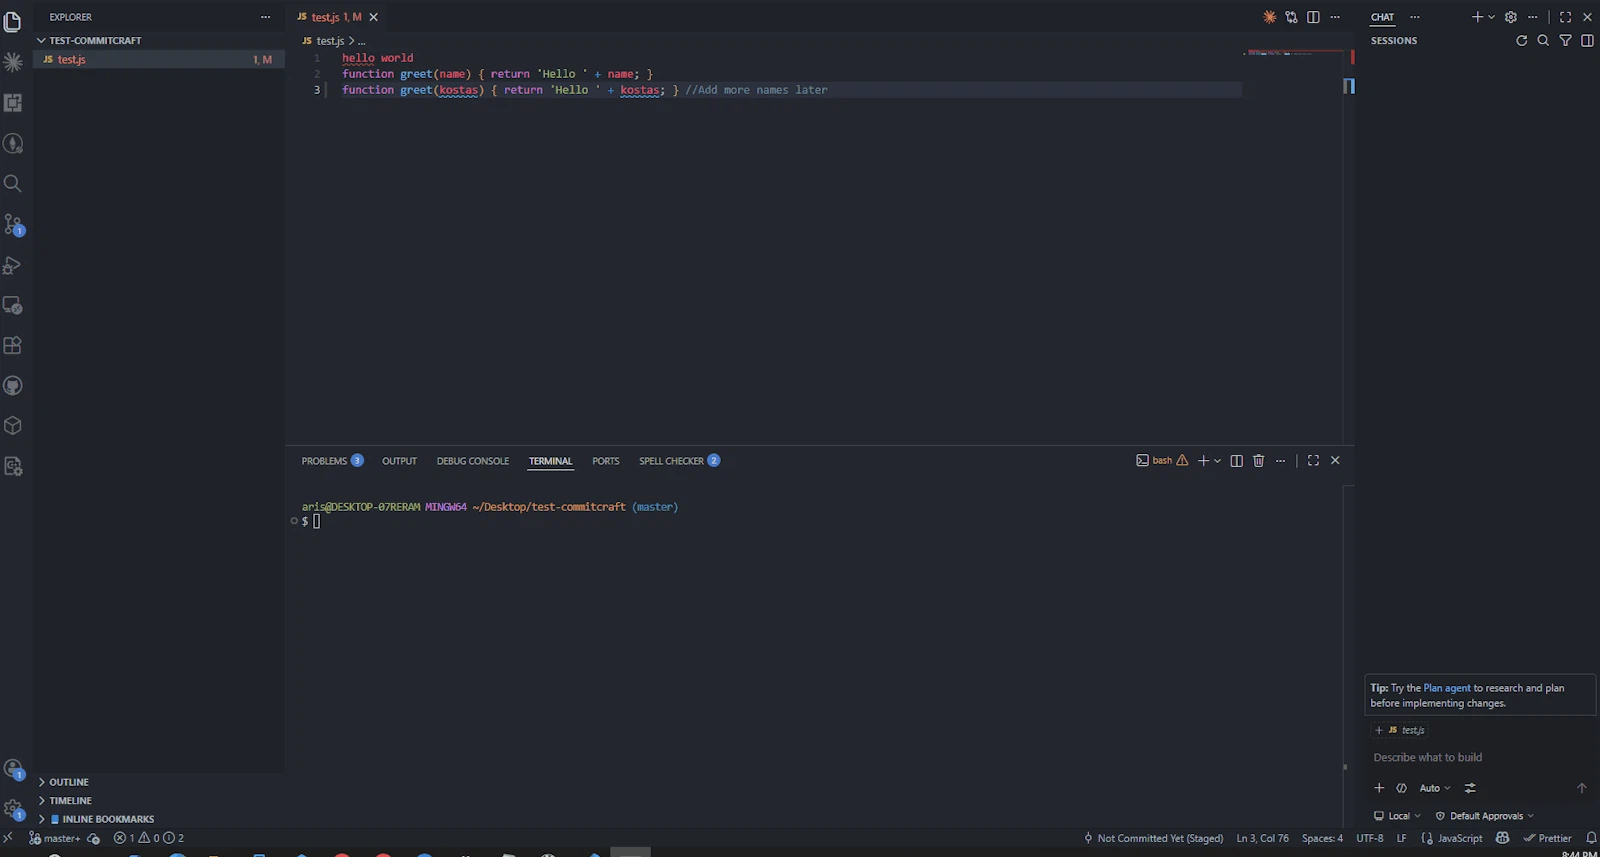The height and width of the screenshot is (857, 1600).
Task: Click the Ethereum-style icon in activity bar
Action: point(13,143)
